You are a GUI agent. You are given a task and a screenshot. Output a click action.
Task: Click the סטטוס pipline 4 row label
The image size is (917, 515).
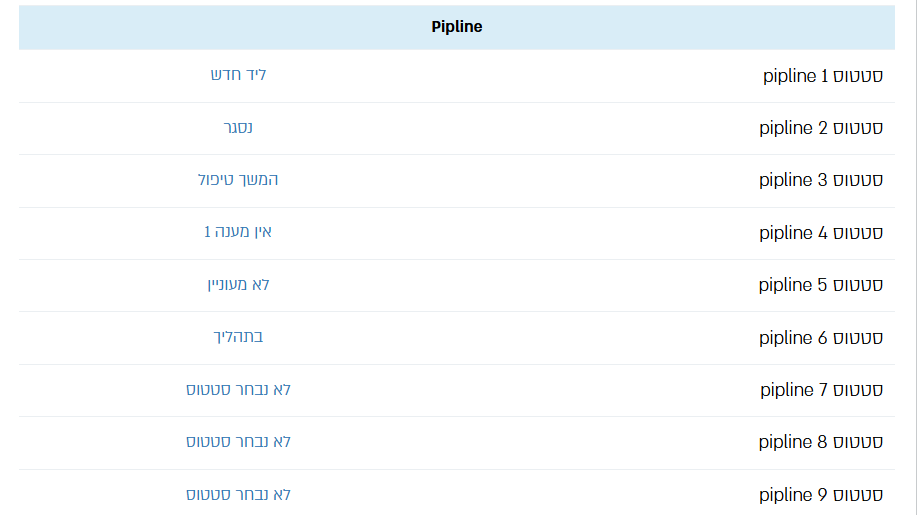821,233
